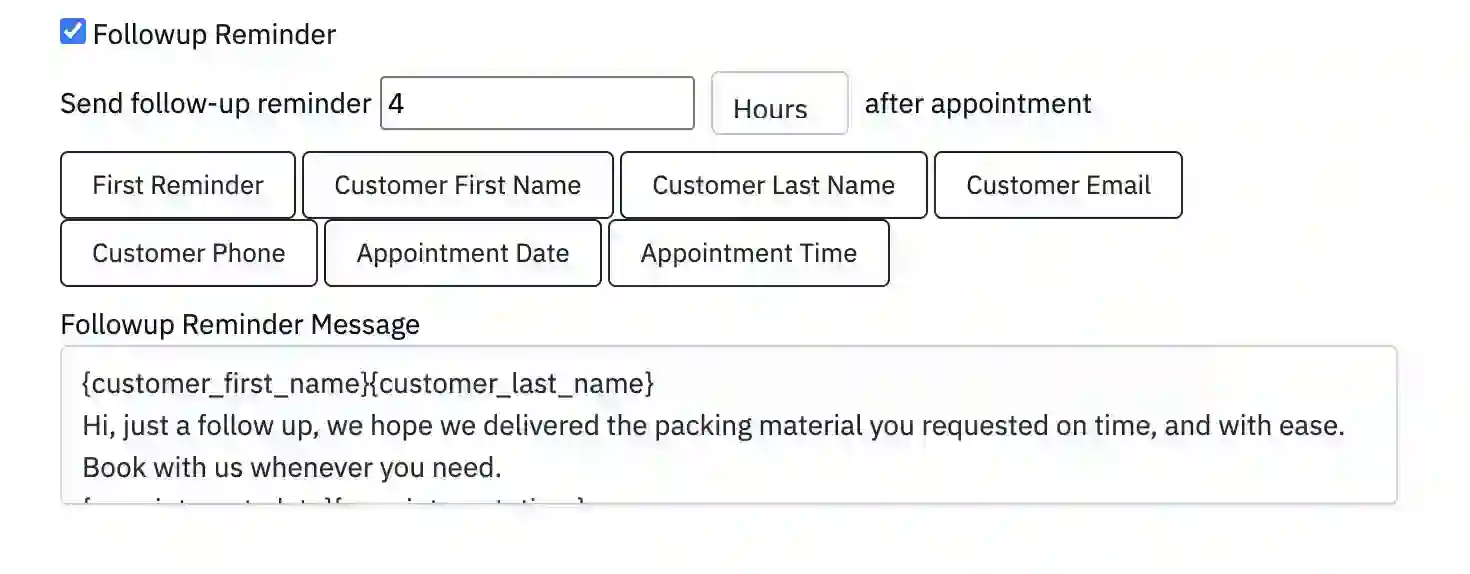Place cursor on "Book with us whenever" line

click(290, 467)
